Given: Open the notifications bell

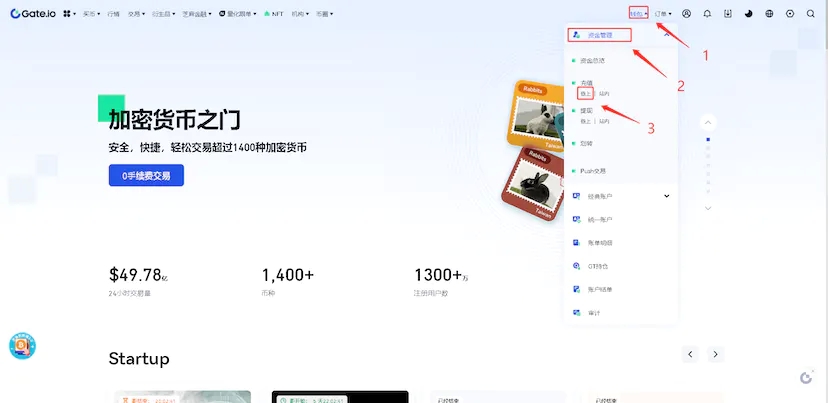Looking at the screenshot, I should tap(707, 14).
